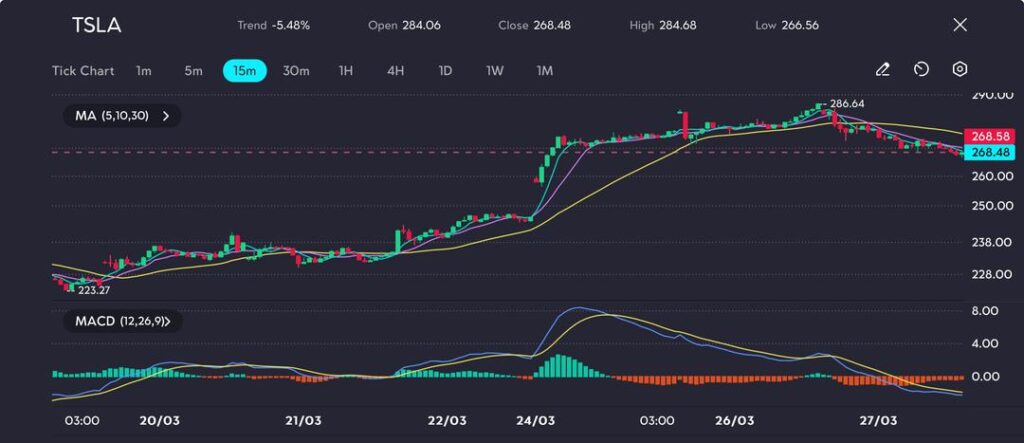Choose the 1M monthly timeframe

tap(545, 71)
